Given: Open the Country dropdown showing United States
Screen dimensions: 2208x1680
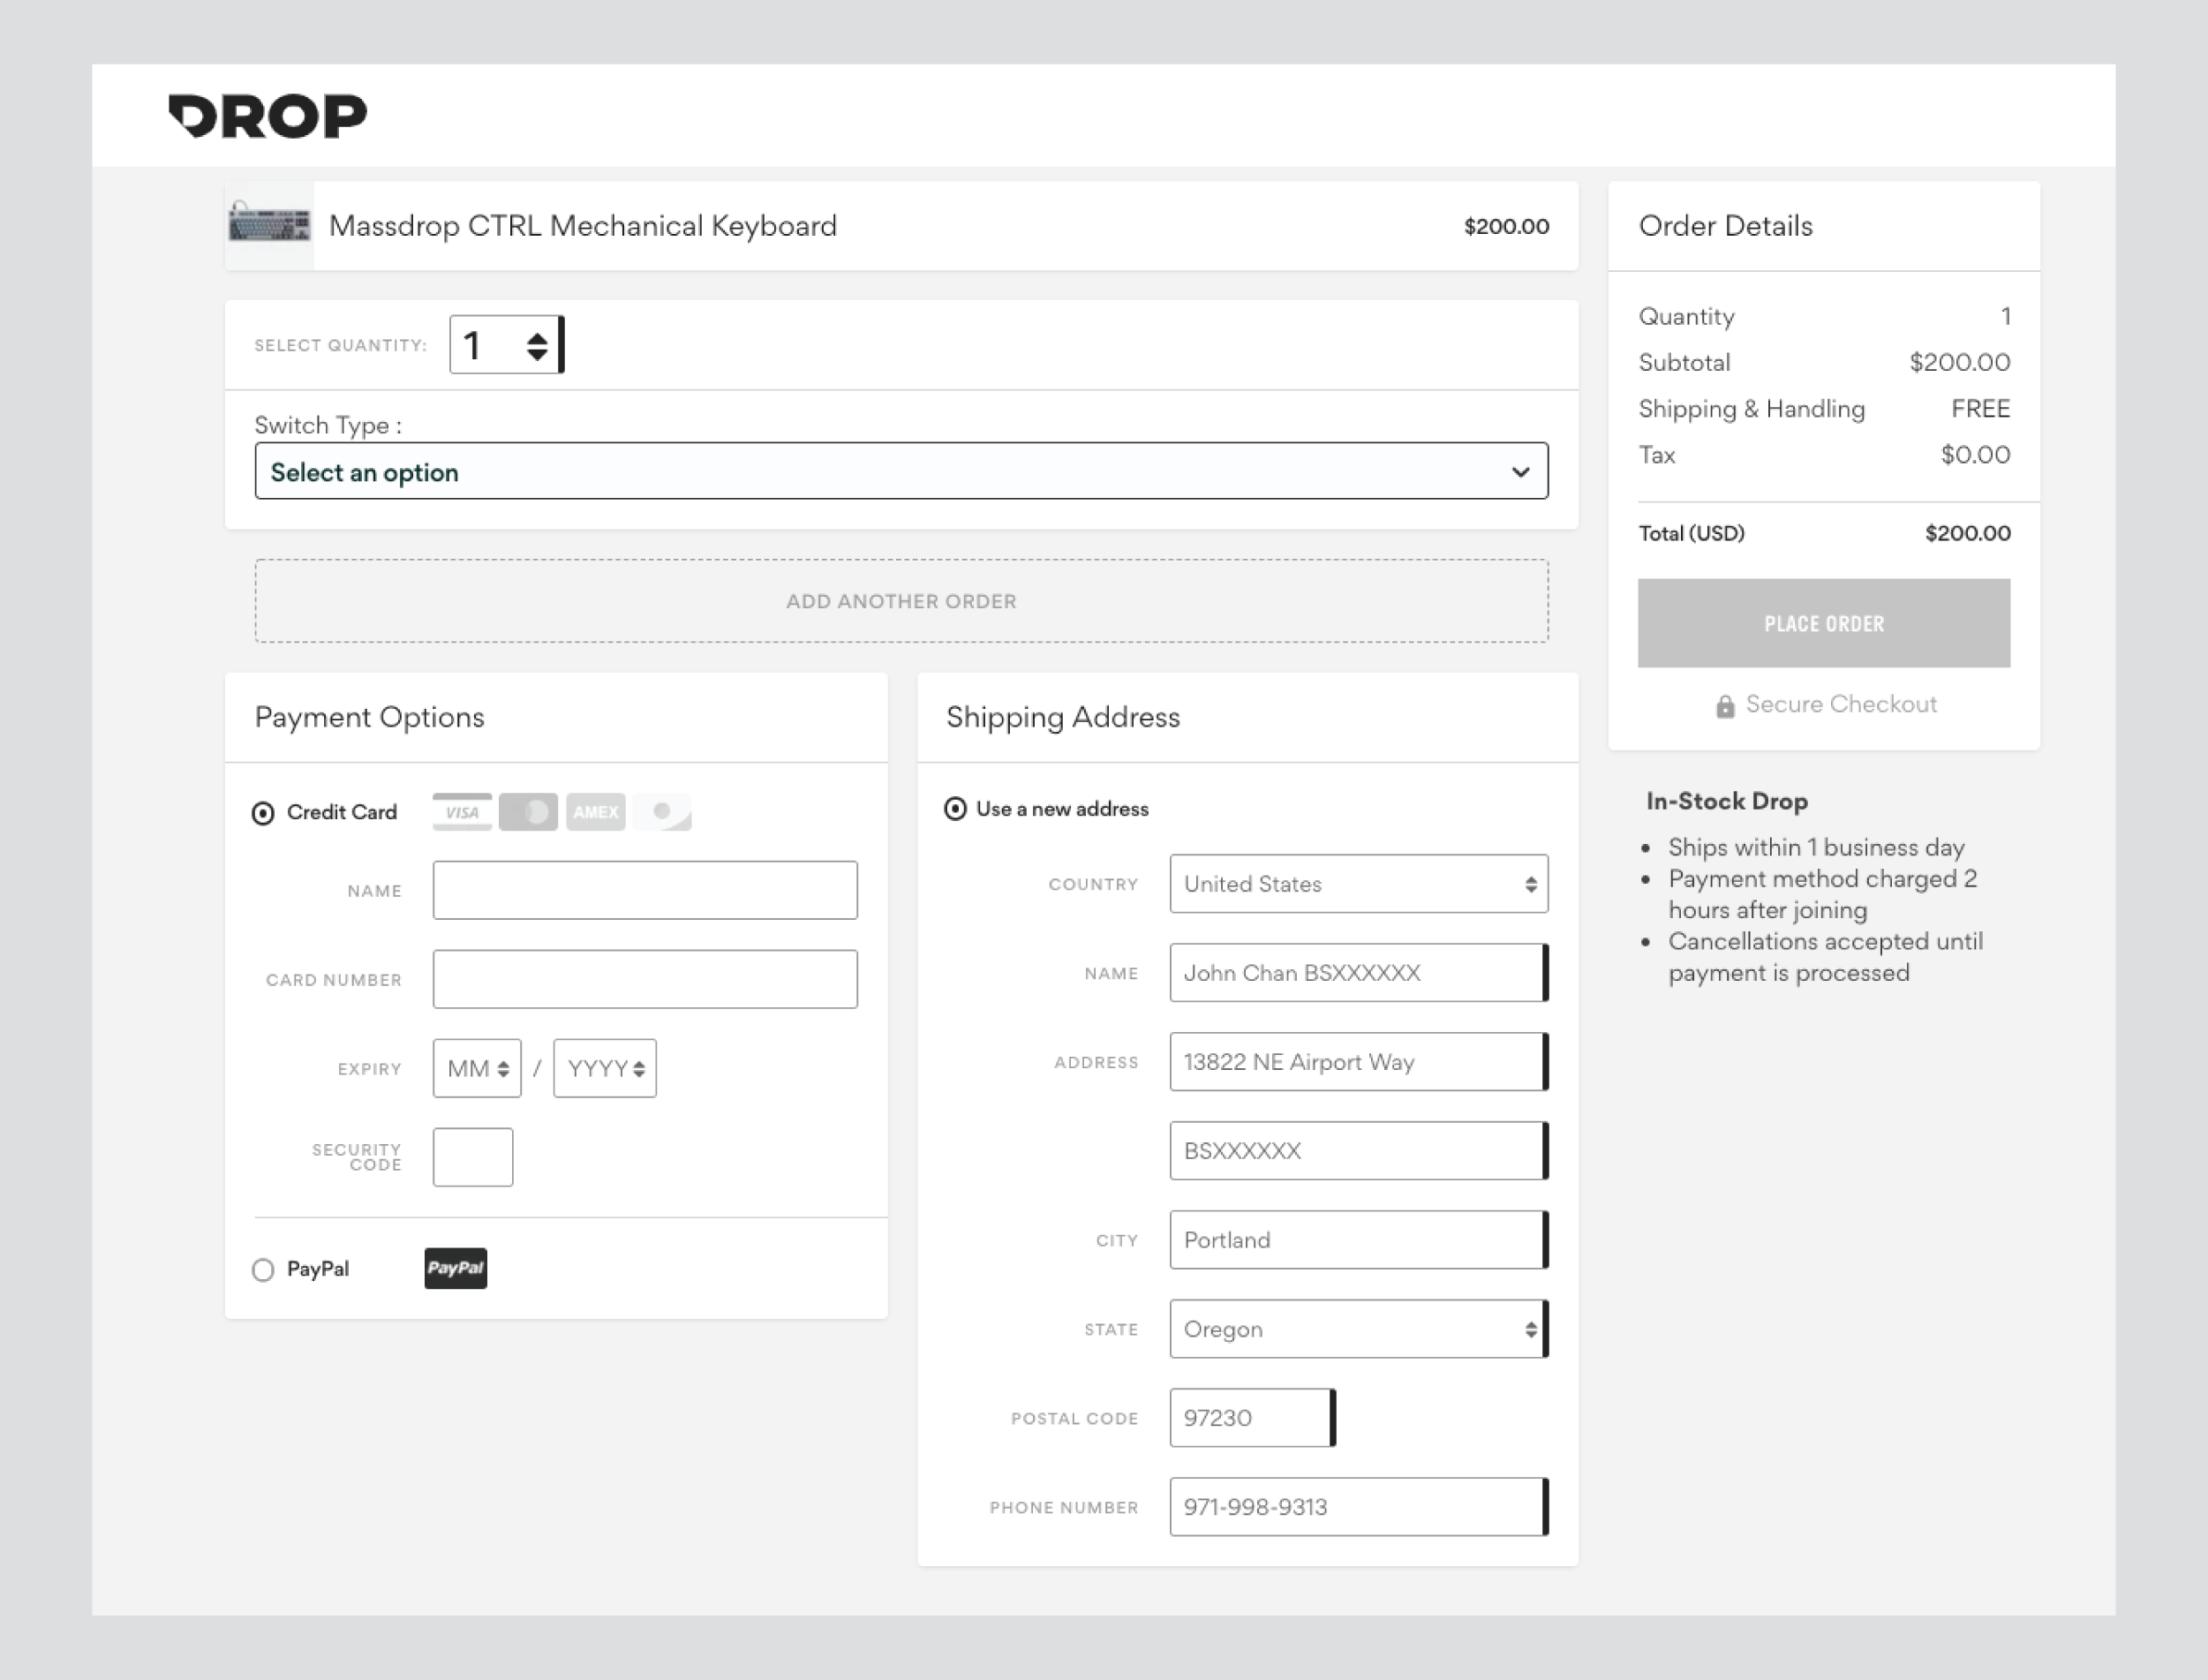Looking at the screenshot, I should [x=1358, y=884].
